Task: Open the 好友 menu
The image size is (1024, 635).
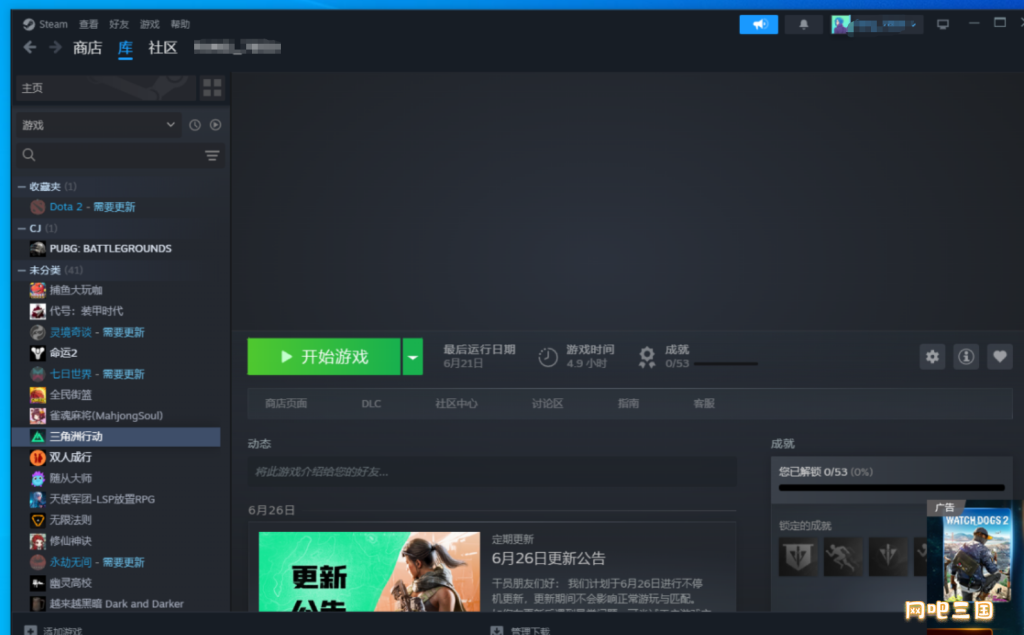Action: 119,24
